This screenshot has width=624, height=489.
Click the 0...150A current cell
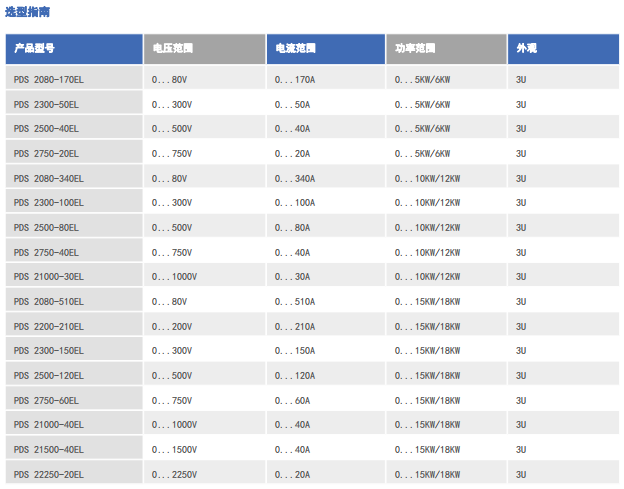pos(326,351)
